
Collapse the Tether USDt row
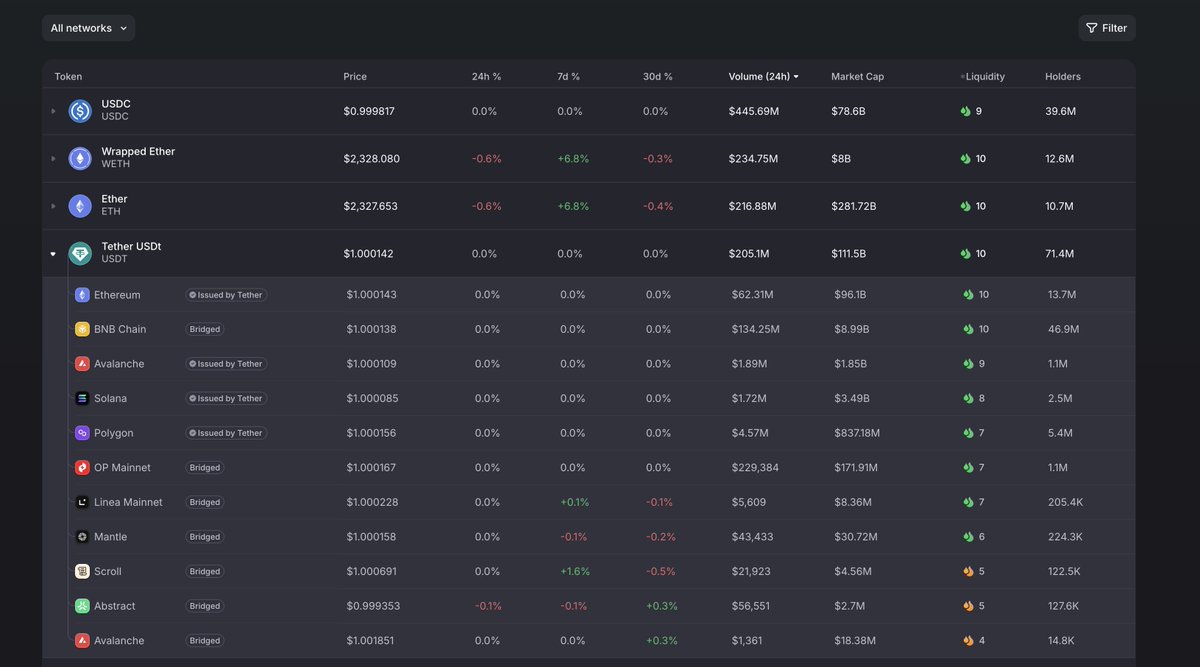pos(54,254)
